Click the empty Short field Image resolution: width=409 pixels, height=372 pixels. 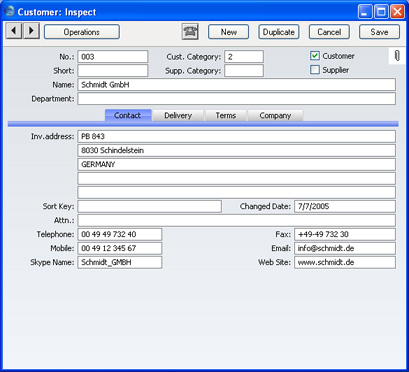coord(113,71)
